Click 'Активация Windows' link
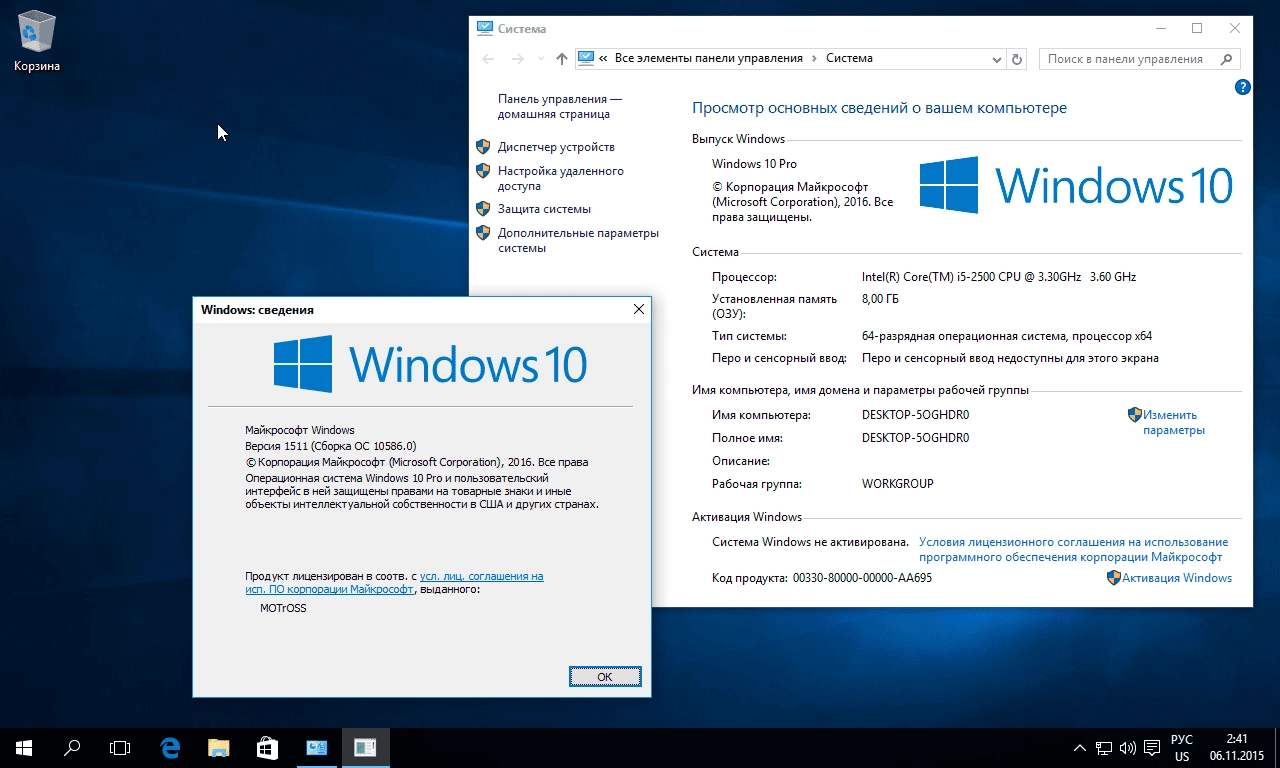 coord(1176,578)
